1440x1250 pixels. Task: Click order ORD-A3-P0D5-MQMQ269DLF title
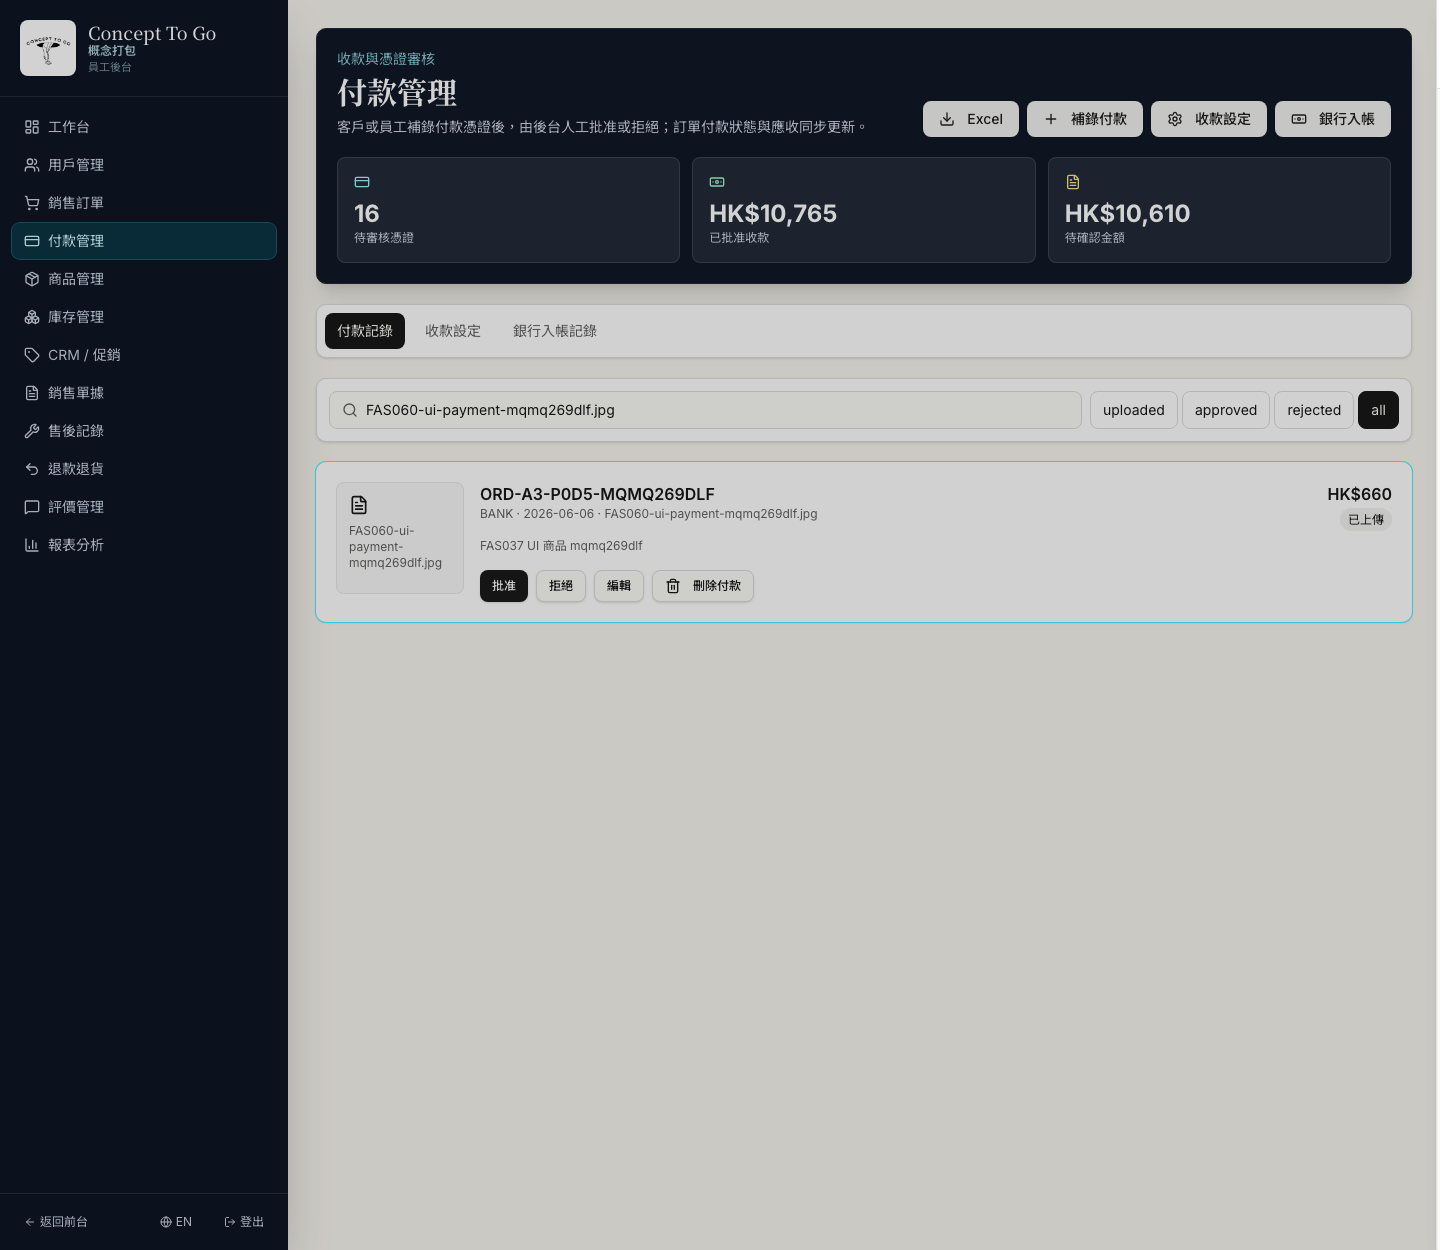coord(597,494)
